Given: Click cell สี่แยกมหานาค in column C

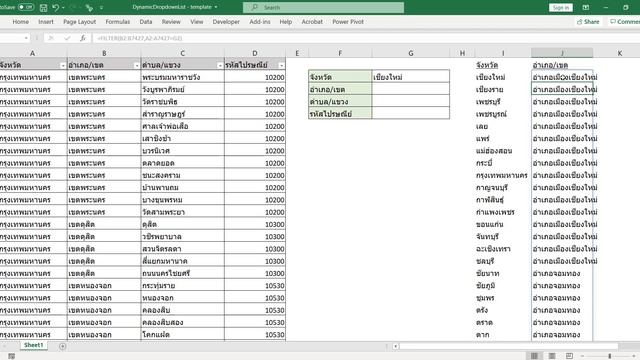Looking at the screenshot, I should coord(182,261).
